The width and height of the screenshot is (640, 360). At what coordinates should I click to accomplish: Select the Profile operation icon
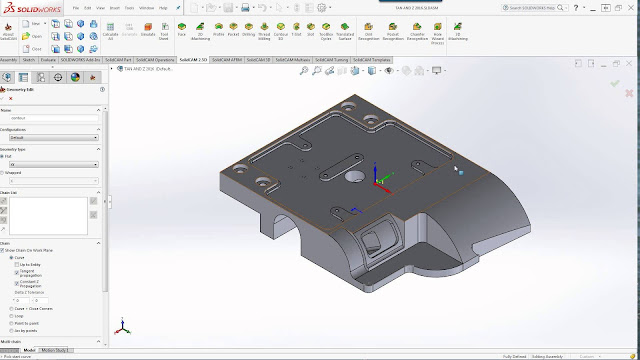(218, 30)
